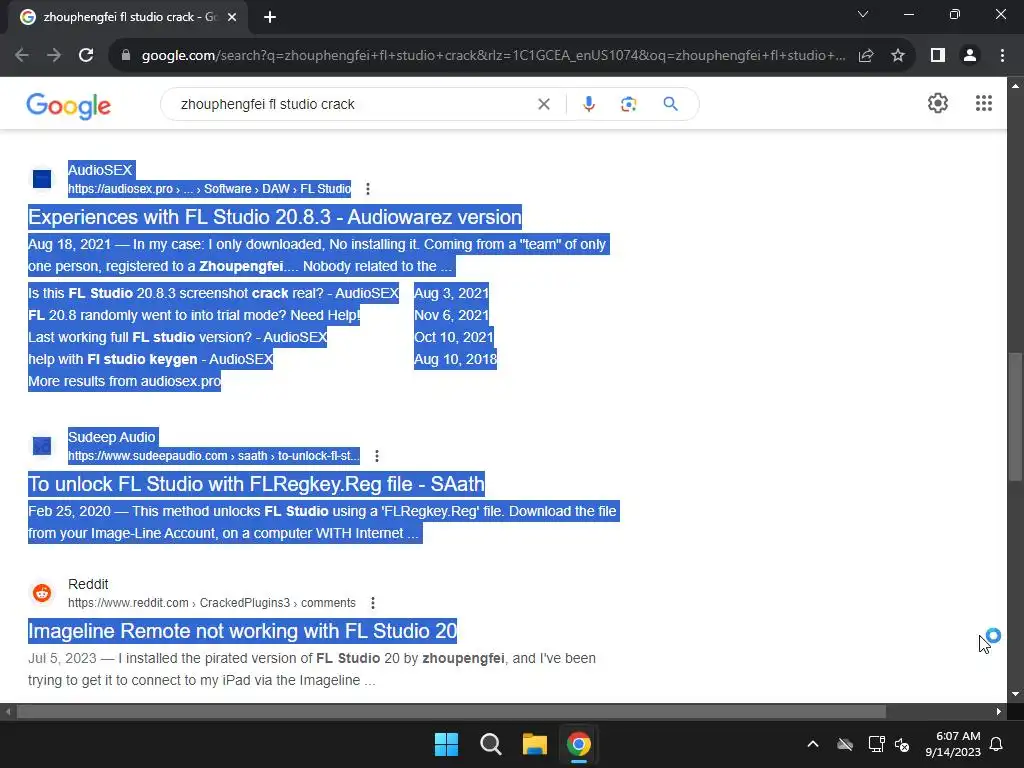Search by image with Google Lens
The width and height of the screenshot is (1024, 768).
point(628,104)
